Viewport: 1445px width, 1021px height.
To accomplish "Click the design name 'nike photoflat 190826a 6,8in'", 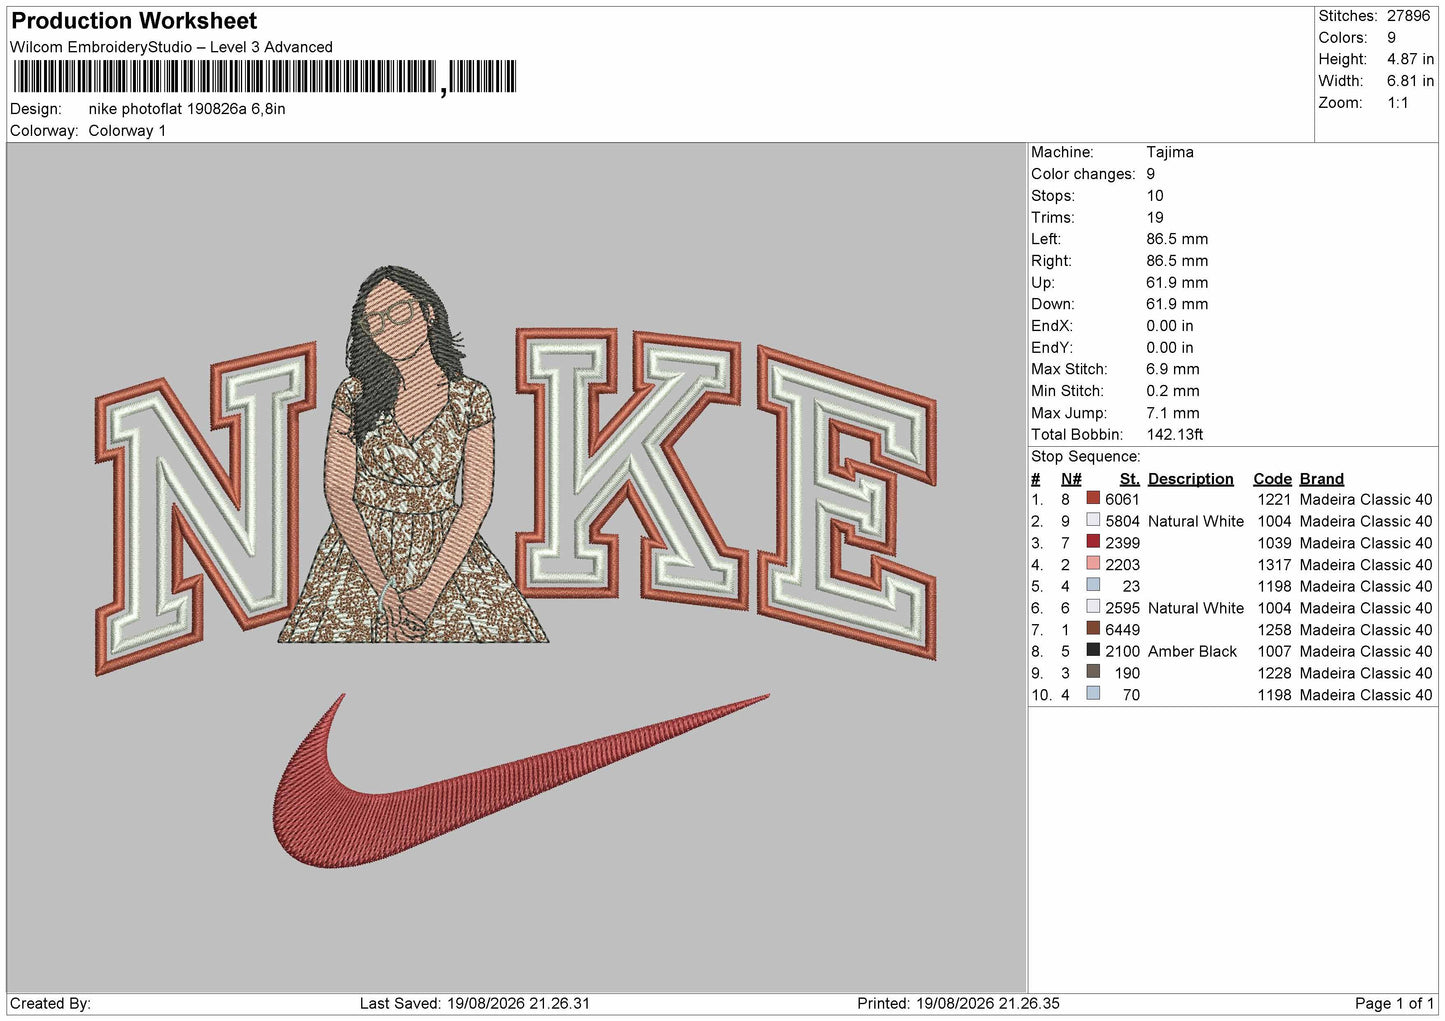I will pyautogui.click(x=187, y=109).
